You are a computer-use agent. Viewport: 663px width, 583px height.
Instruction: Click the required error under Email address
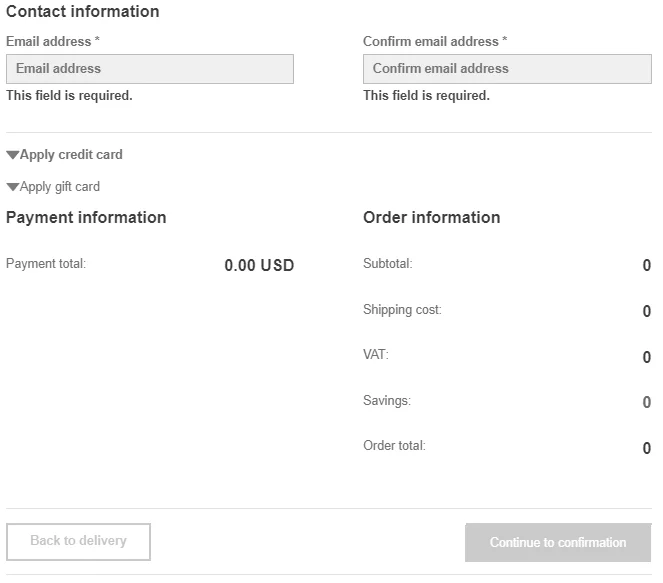tap(69, 96)
